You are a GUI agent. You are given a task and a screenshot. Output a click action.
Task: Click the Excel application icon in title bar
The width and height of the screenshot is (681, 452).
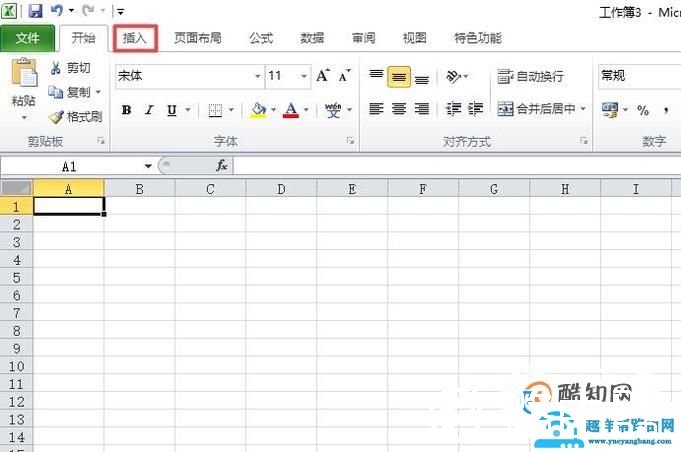pos(9,10)
